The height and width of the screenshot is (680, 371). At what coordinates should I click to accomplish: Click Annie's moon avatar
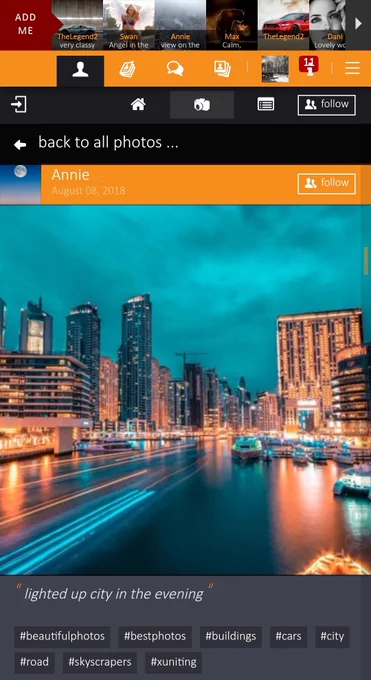(20, 184)
